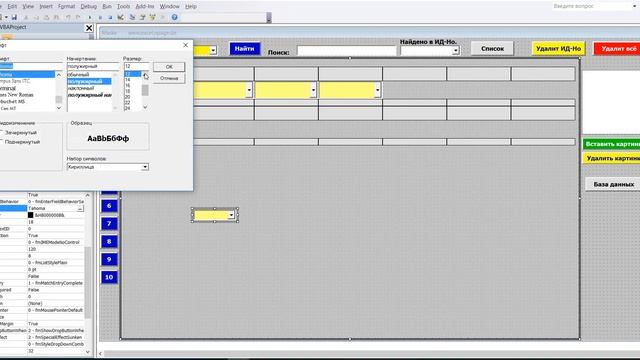Open dropdown of selected small yellow combo box
The width and height of the screenshot is (640, 360).
click(x=231, y=215)
